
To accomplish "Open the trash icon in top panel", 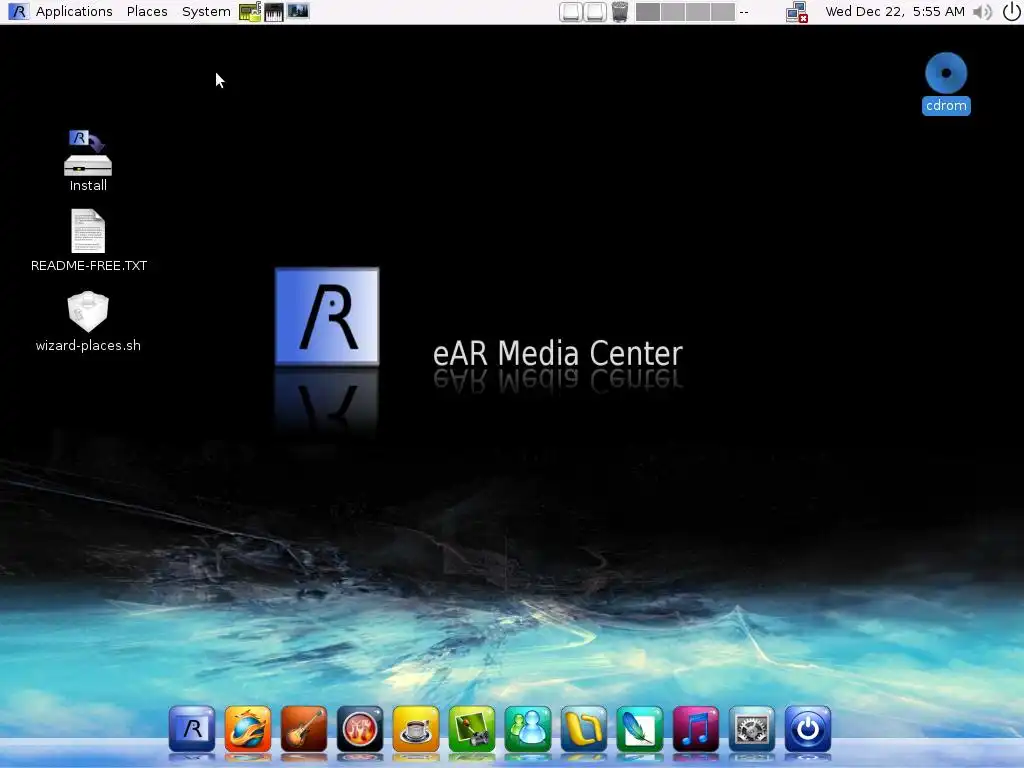I will [620, 11].
